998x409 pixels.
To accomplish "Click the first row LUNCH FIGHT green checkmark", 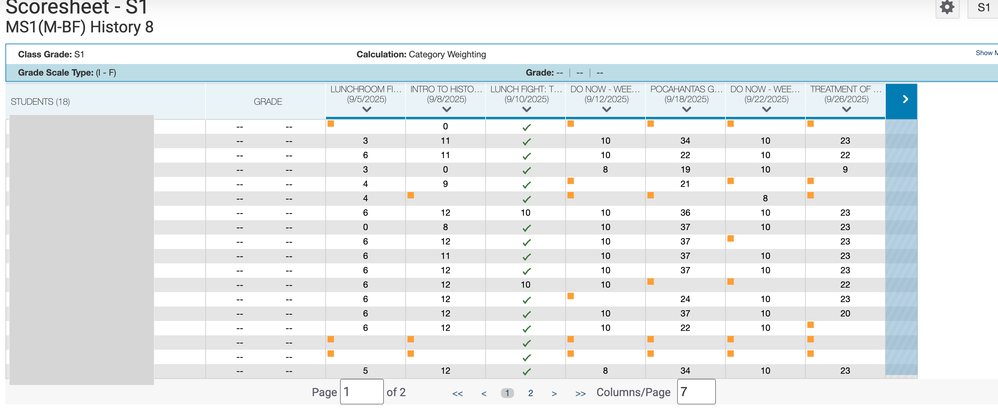I will 526,127.
